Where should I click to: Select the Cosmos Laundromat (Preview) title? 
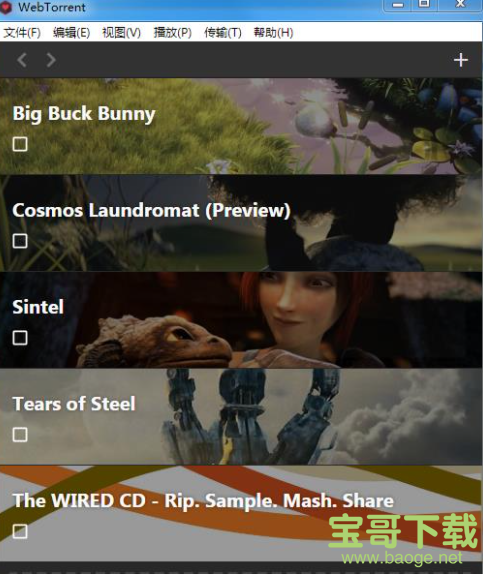(151, 210)
